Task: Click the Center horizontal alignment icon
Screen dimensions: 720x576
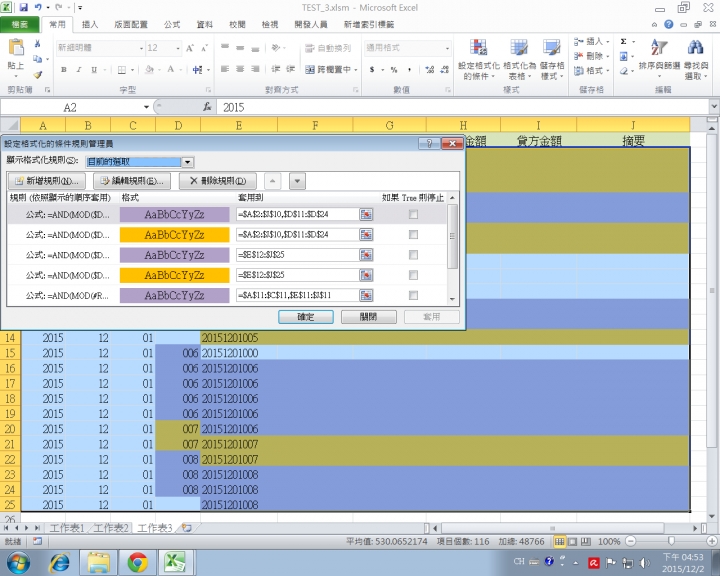Action: click(240, 69)
